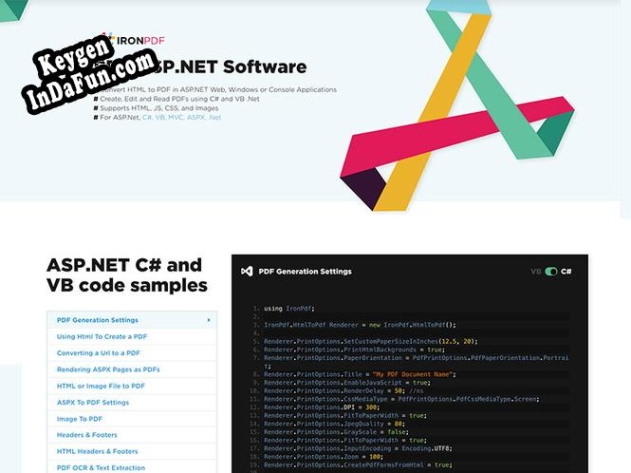
Task: Click 'Create, Edit and Read PDFs' bullet line
Action: coord(177,99)
